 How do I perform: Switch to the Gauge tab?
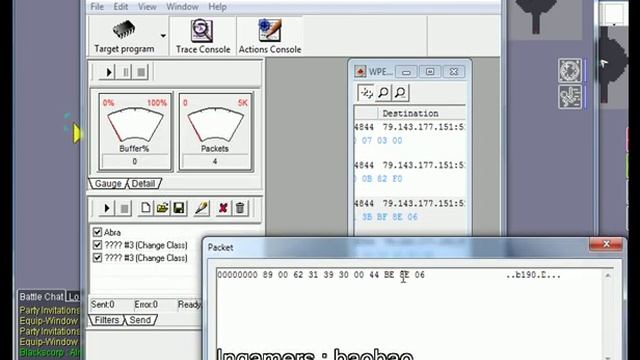click(108, 184)
